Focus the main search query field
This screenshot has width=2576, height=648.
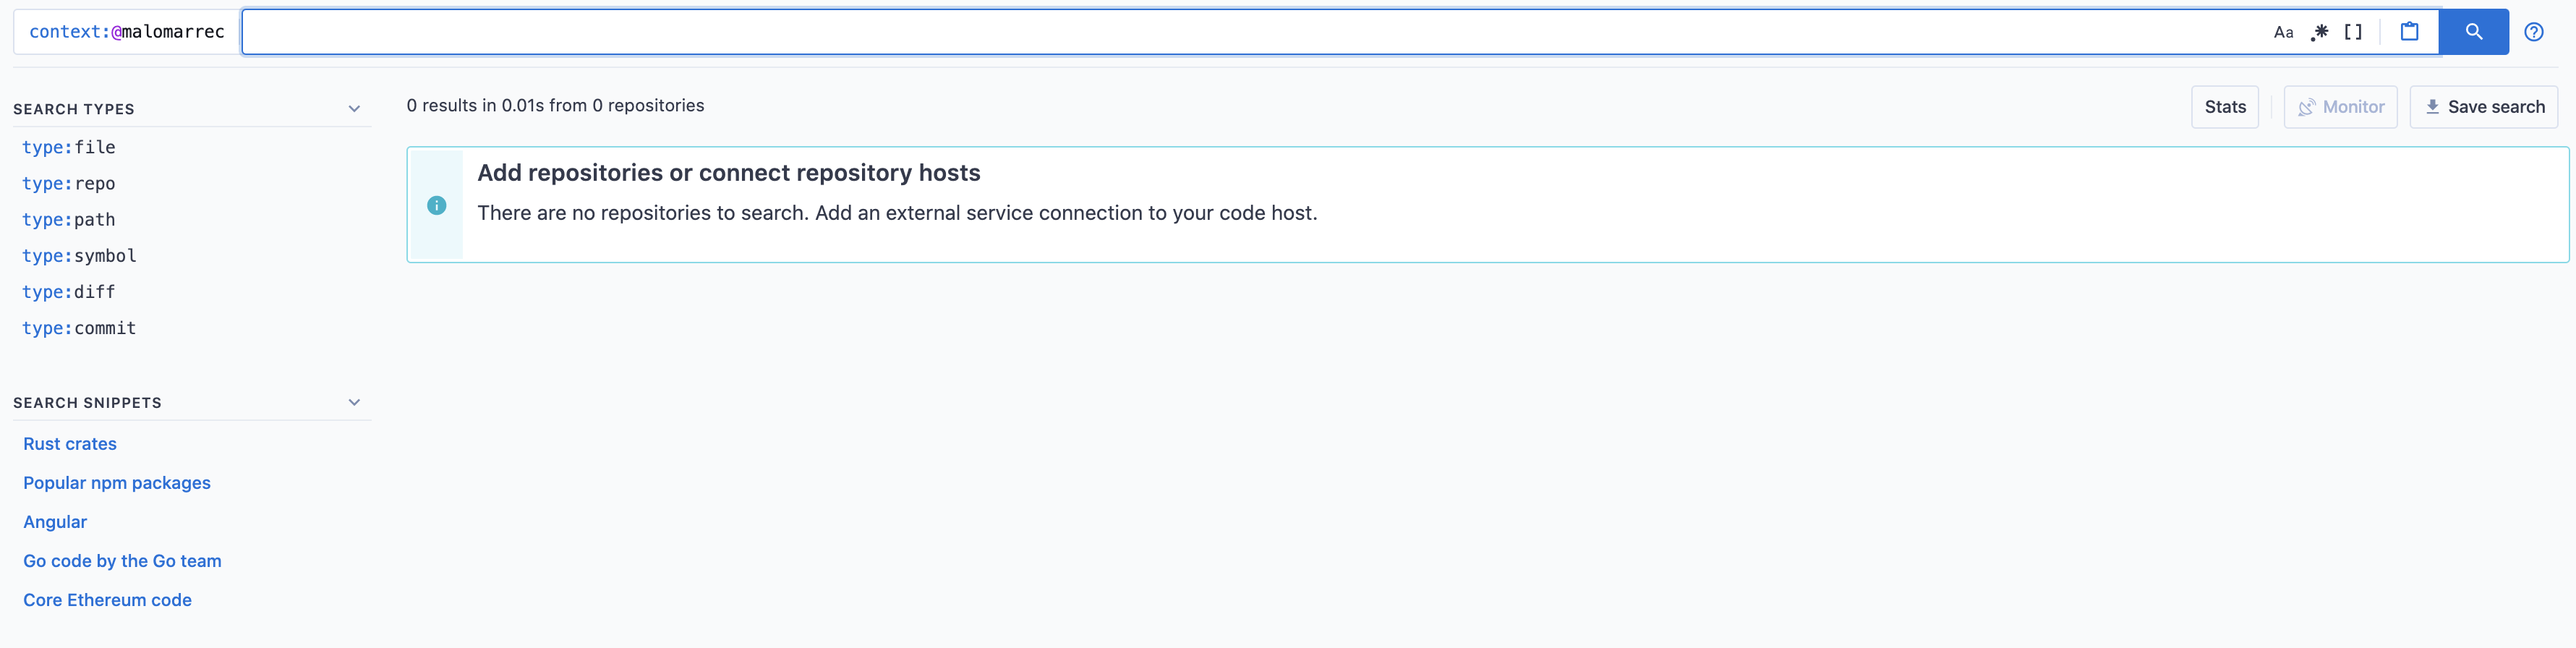click(x=1250, y=32)
